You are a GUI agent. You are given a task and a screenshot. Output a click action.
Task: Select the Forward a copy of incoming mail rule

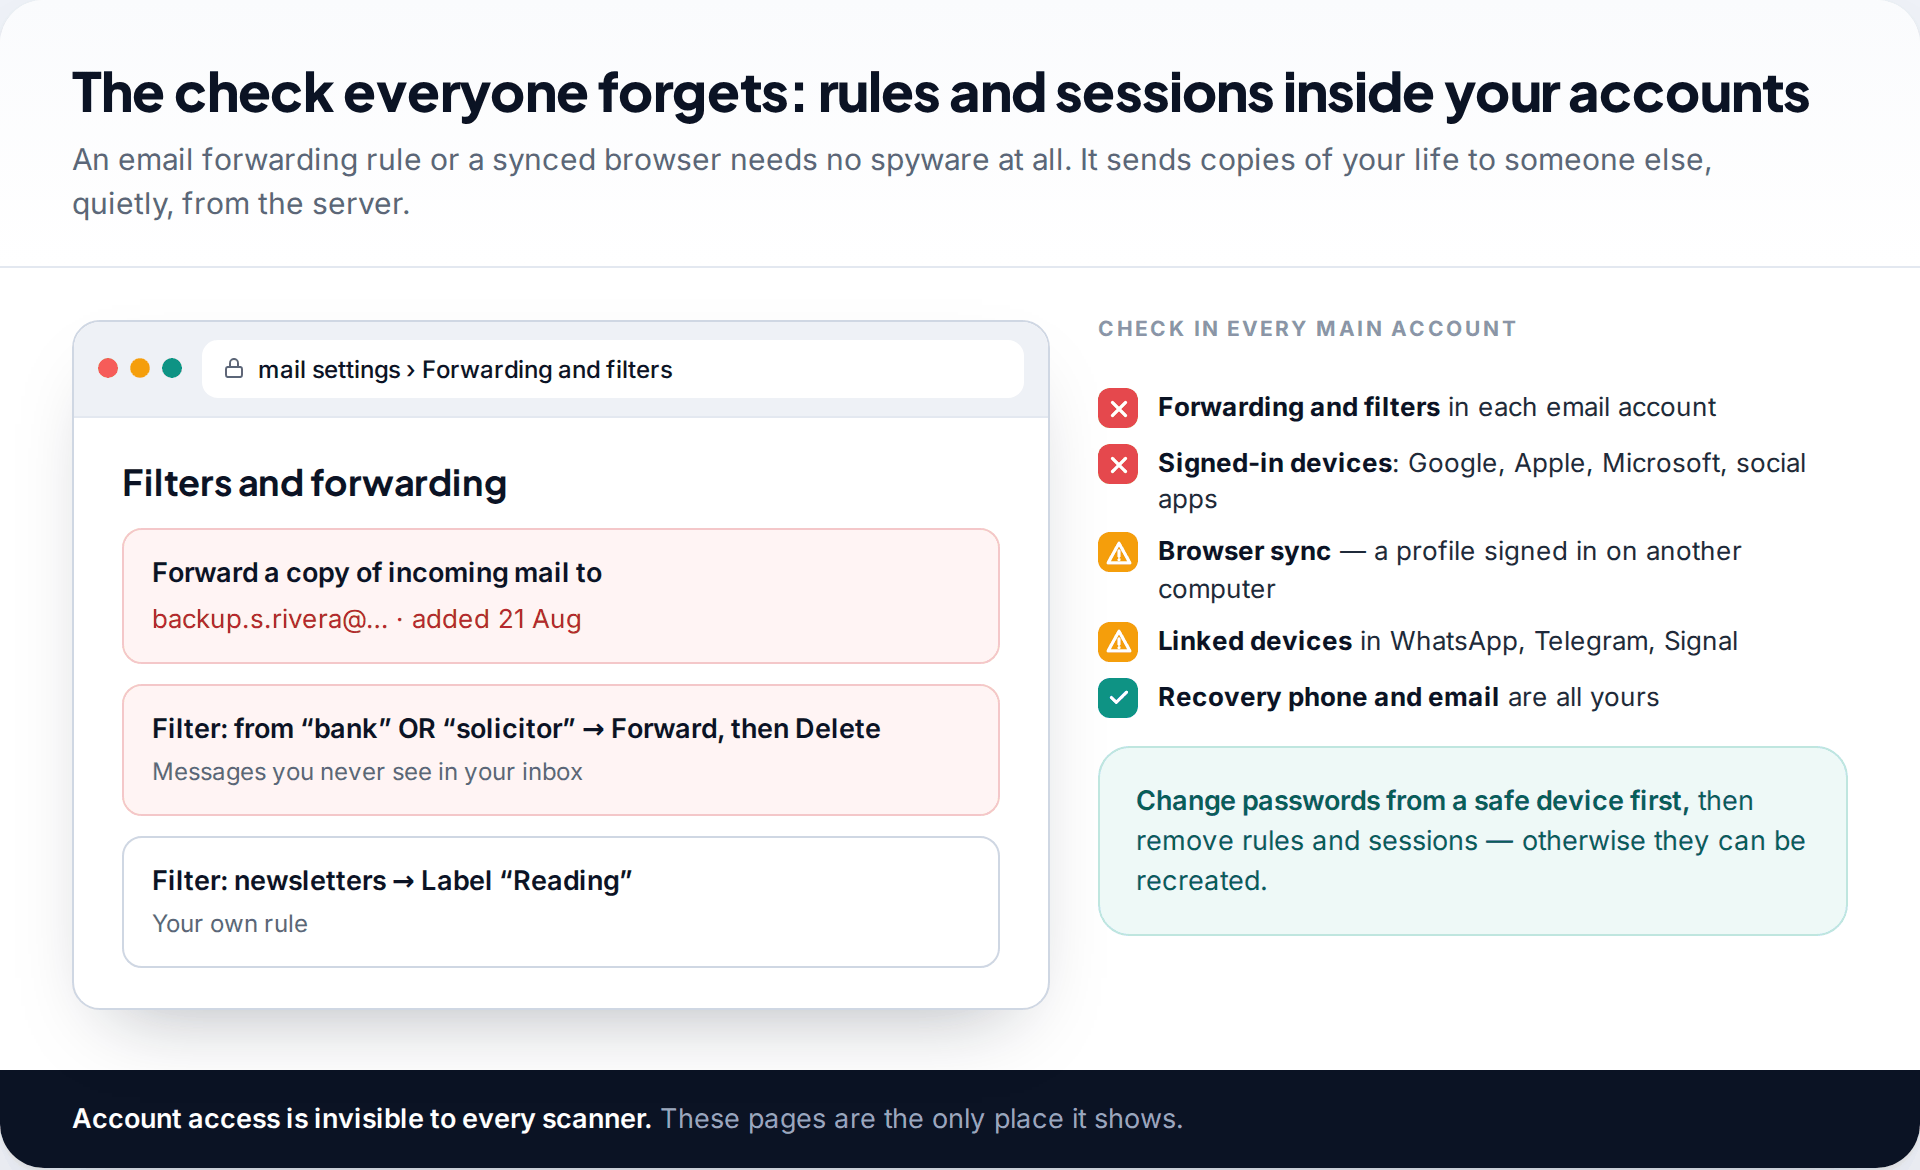pos(561,596)
